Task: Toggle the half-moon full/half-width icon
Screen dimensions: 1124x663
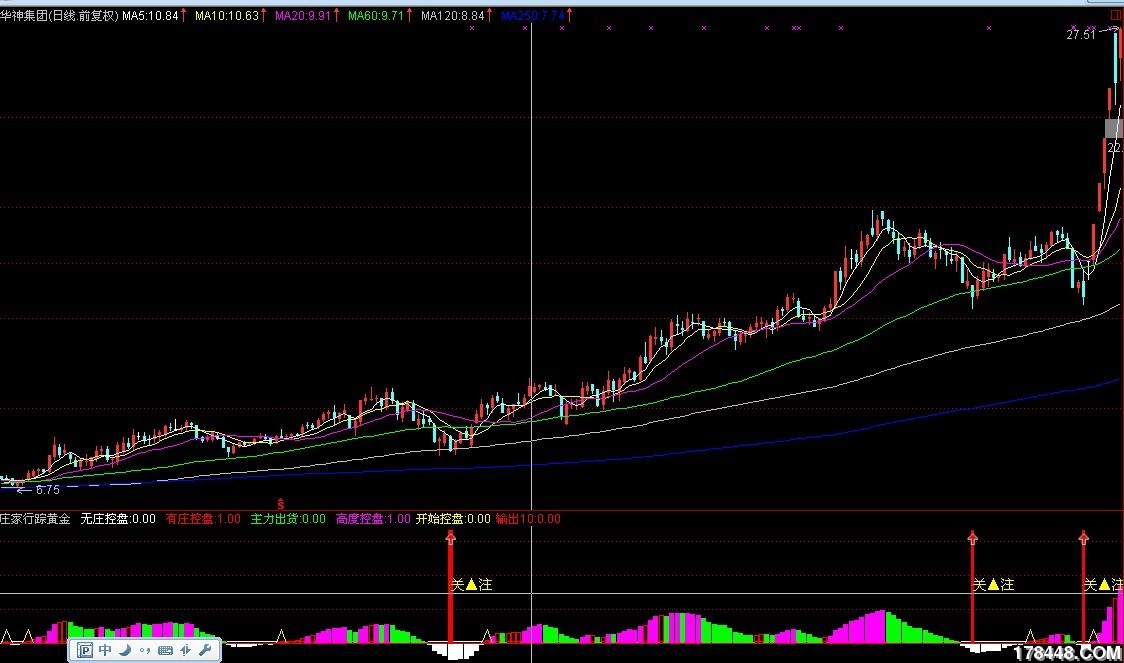Action: point(125,650)
